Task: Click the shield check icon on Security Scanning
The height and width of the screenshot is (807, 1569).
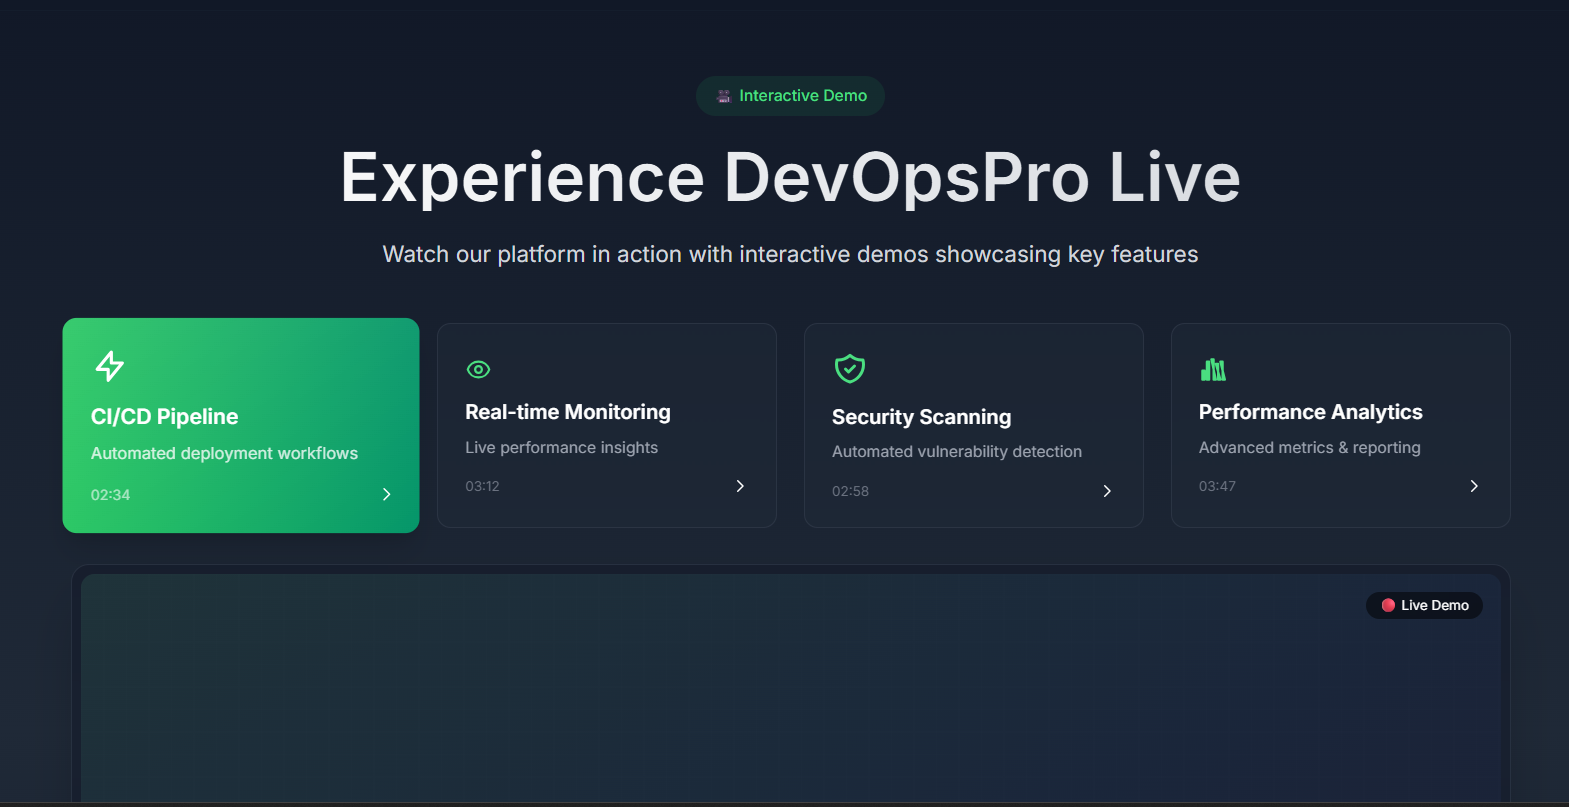Action: coord(850,369)
